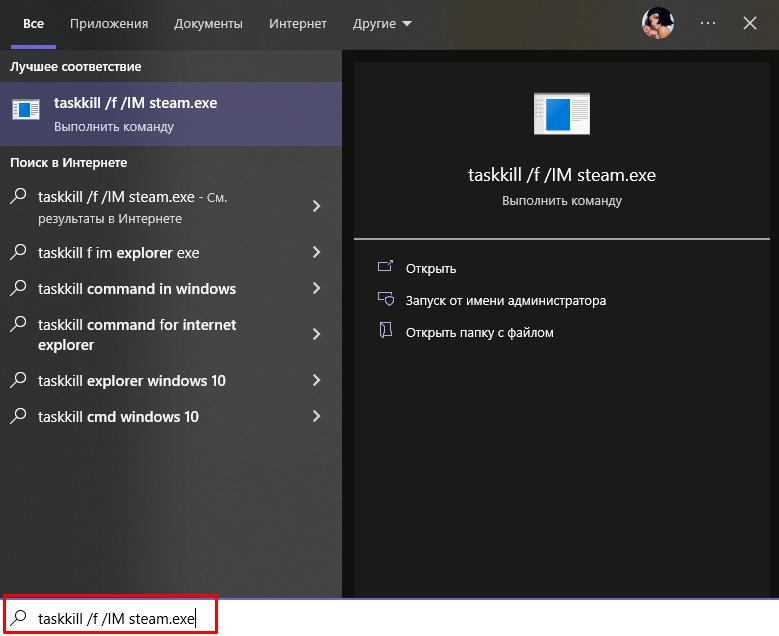Click search icon beside taskkill f im explorer exe
Image resolution: width=779 pixels, height=636 pixels.
[18, 251]
